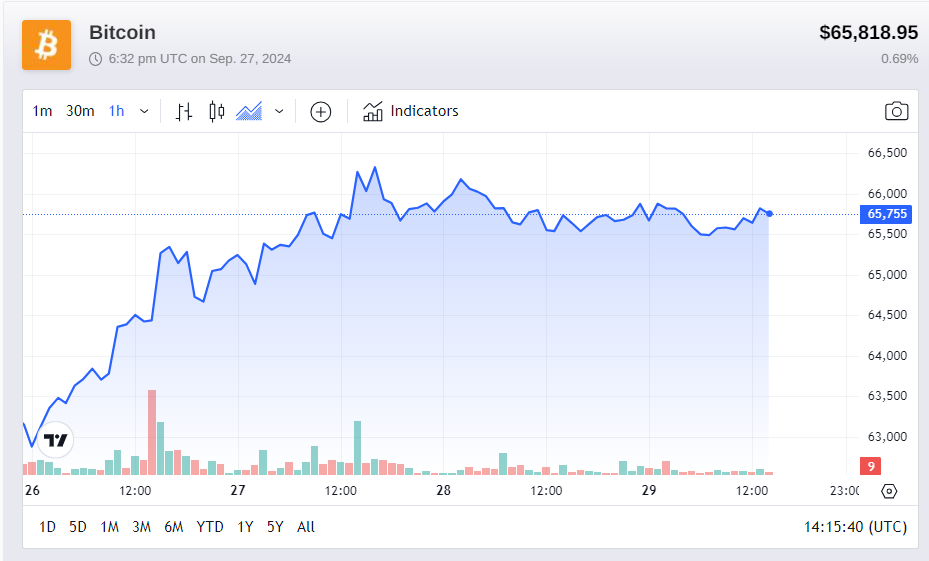Select the 5D date range

coord(78,527)
